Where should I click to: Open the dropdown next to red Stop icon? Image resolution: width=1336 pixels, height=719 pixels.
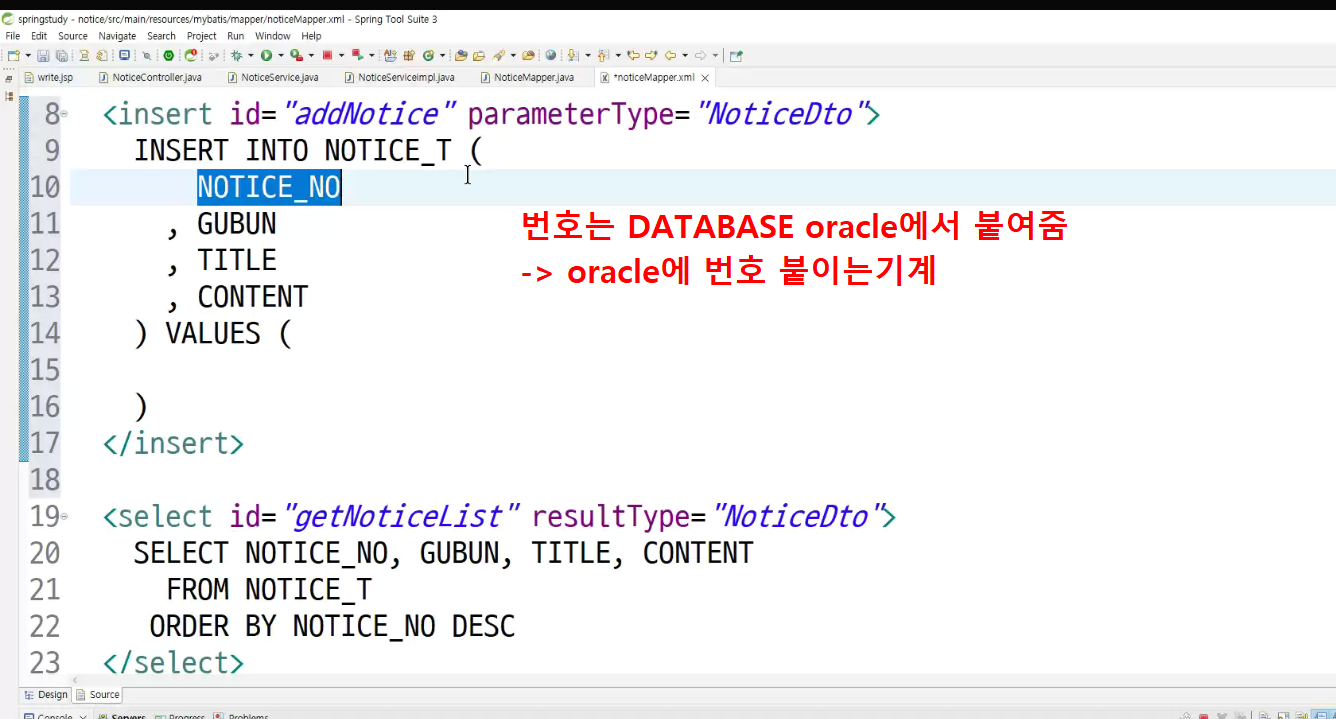pyautogui.click(x=341, y=55)
